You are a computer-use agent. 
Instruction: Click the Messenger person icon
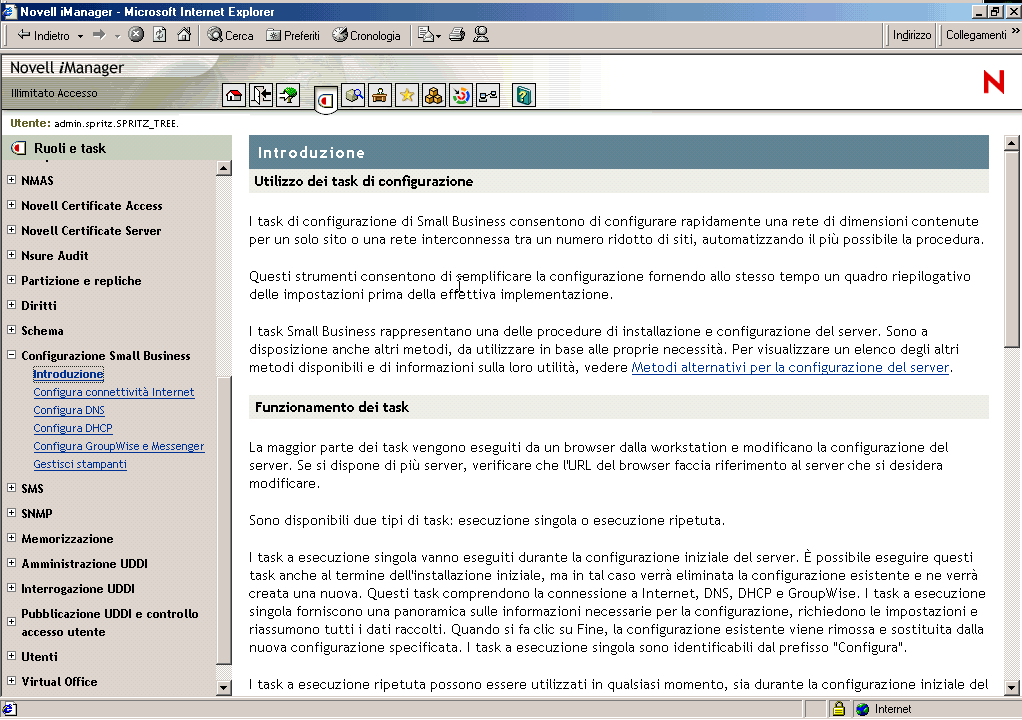[481, 35]
